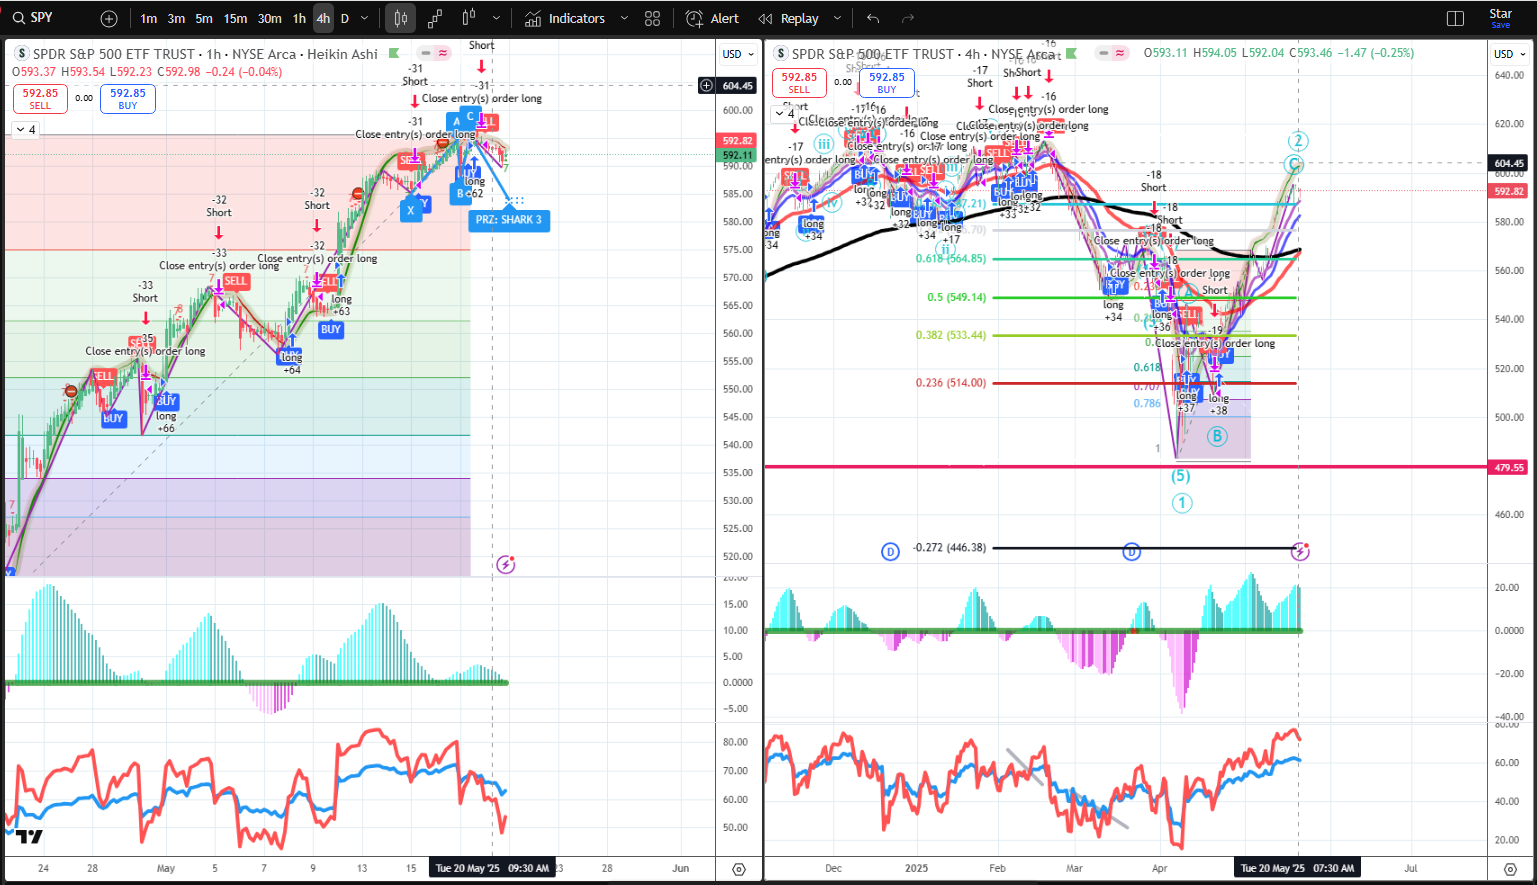This screenshot has height=885, width=1537.
Task: Click the alert clock icon
Action: pyautogui.click(x=694, y=18)
